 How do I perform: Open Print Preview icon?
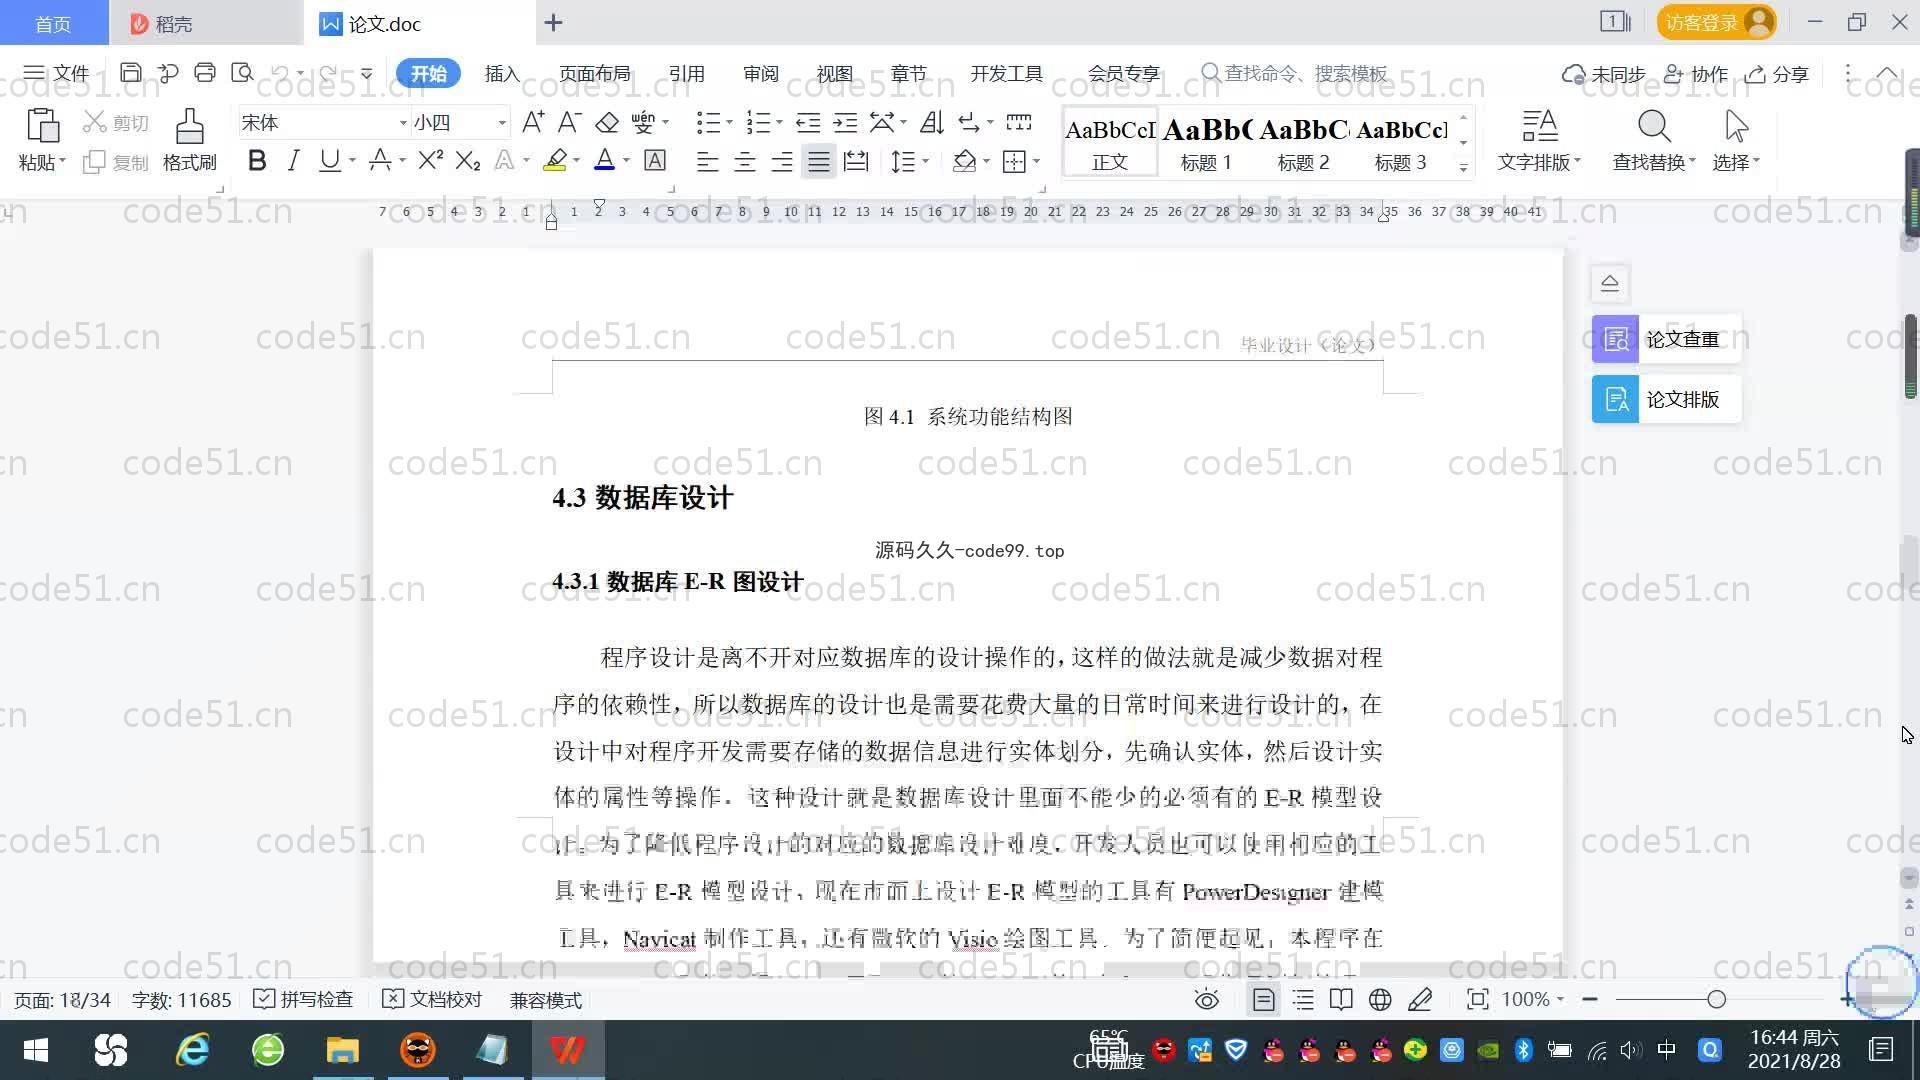click(242, 73)
